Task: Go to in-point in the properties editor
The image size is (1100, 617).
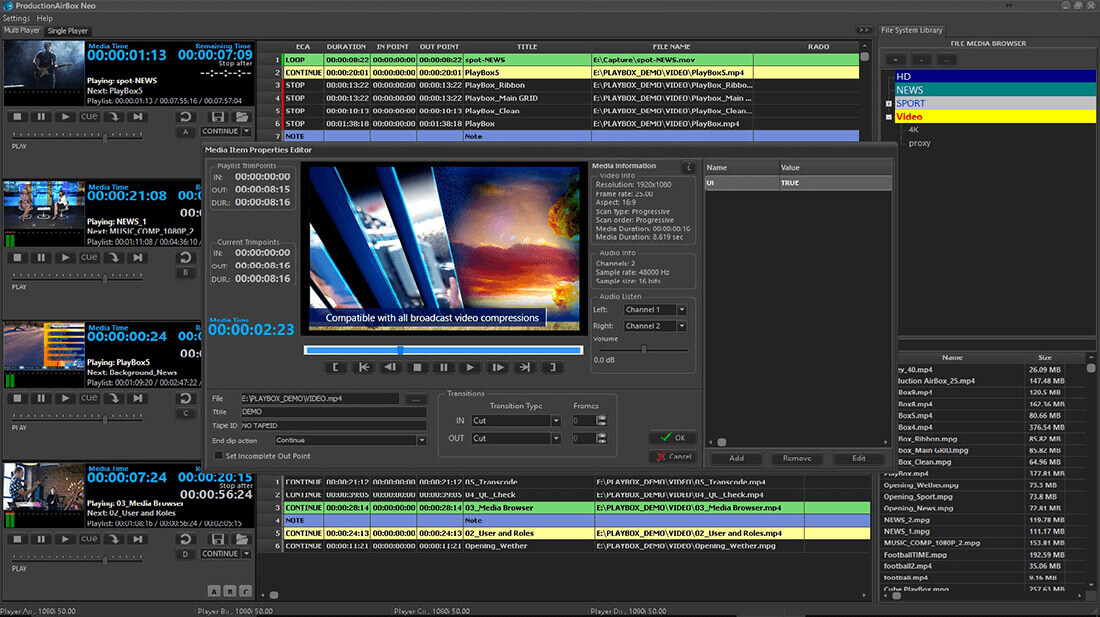Action: click(x=363, y=367)
